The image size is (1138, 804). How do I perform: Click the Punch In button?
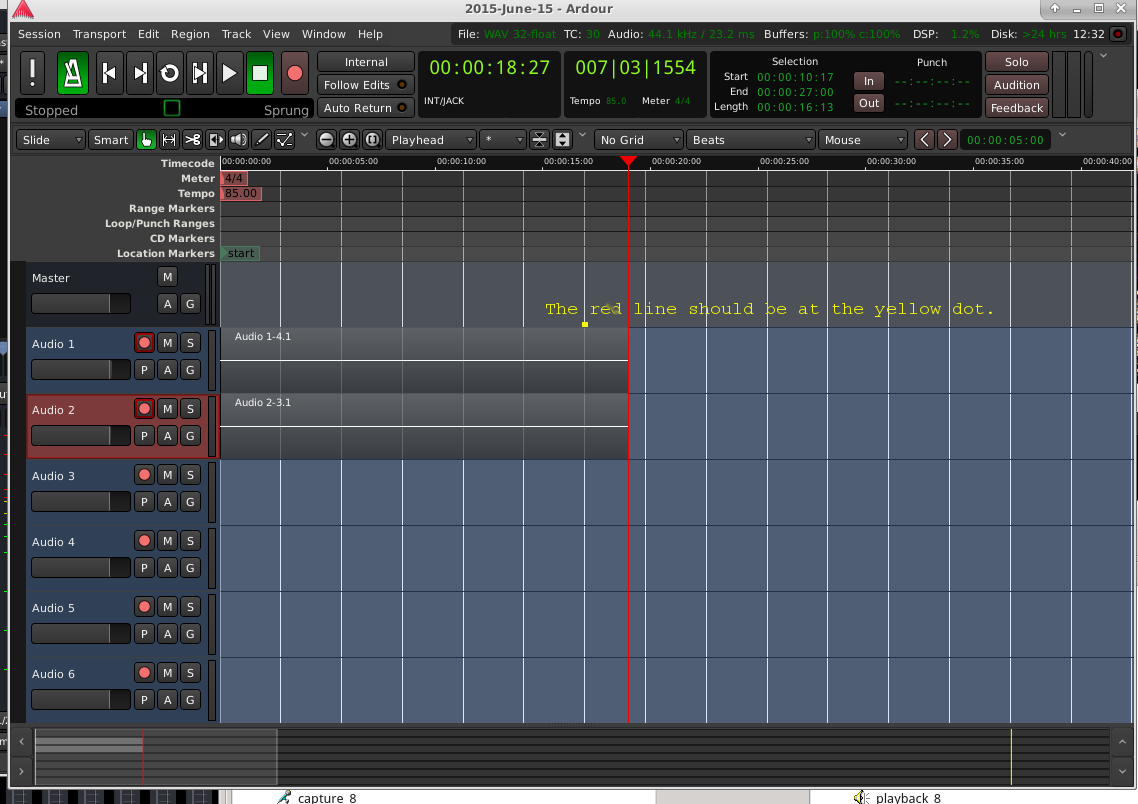[x=868, y=81]
